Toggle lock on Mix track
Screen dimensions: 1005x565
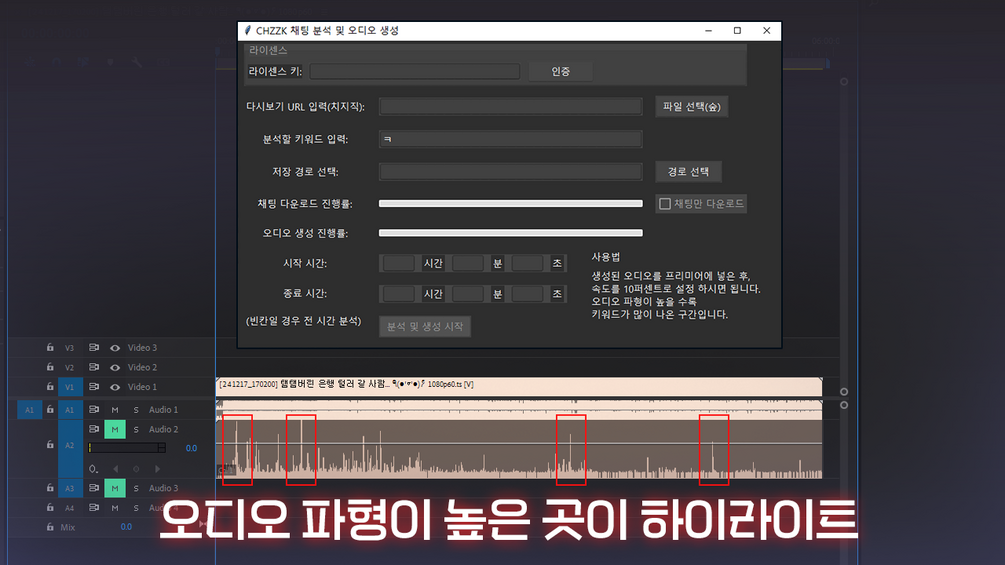(x=50, y=527)
